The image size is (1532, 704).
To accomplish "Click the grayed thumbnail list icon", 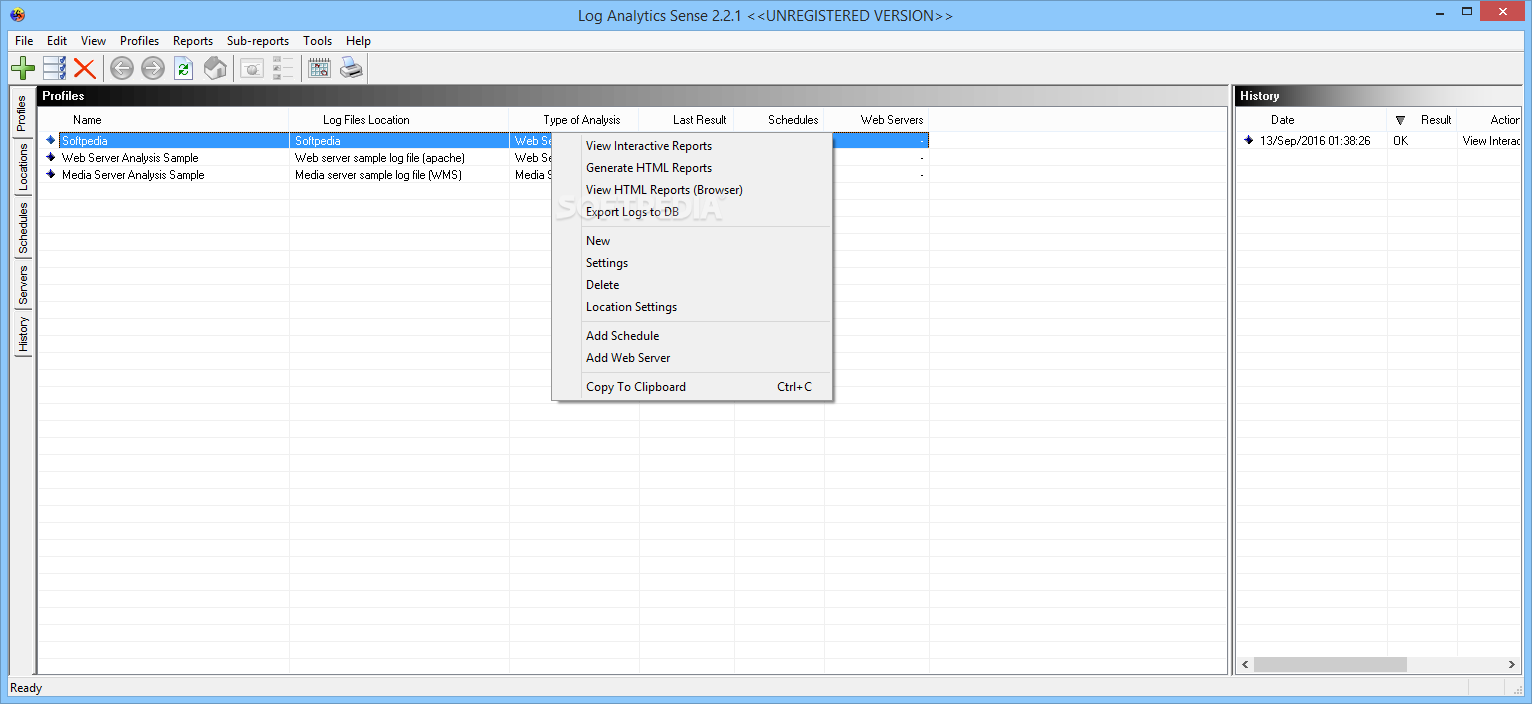I will point(283,68).
